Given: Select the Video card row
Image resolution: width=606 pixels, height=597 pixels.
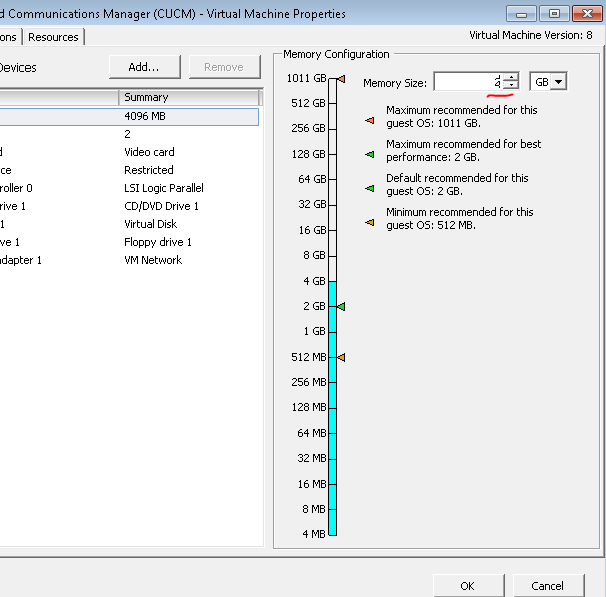Looking at the screenshot, I should (129, 152).
